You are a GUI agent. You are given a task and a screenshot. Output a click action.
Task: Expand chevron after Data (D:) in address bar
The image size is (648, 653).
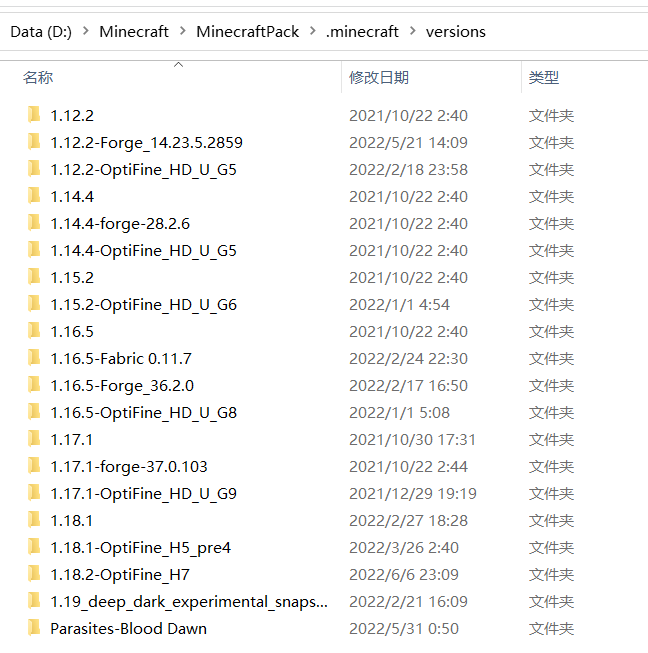coord(86,31)
